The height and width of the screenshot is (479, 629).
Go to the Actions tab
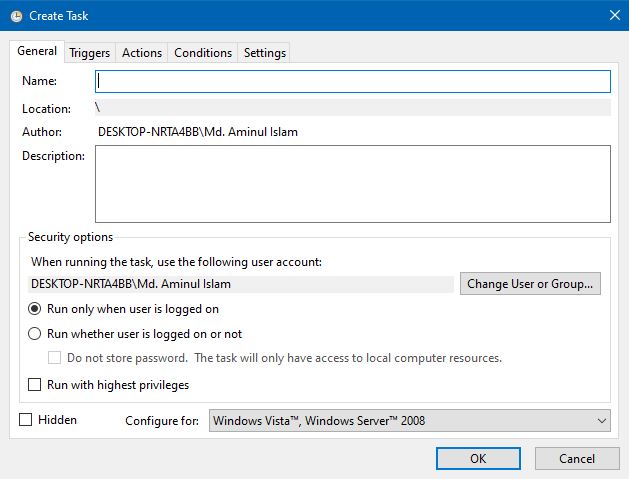(x=141, y=53)
